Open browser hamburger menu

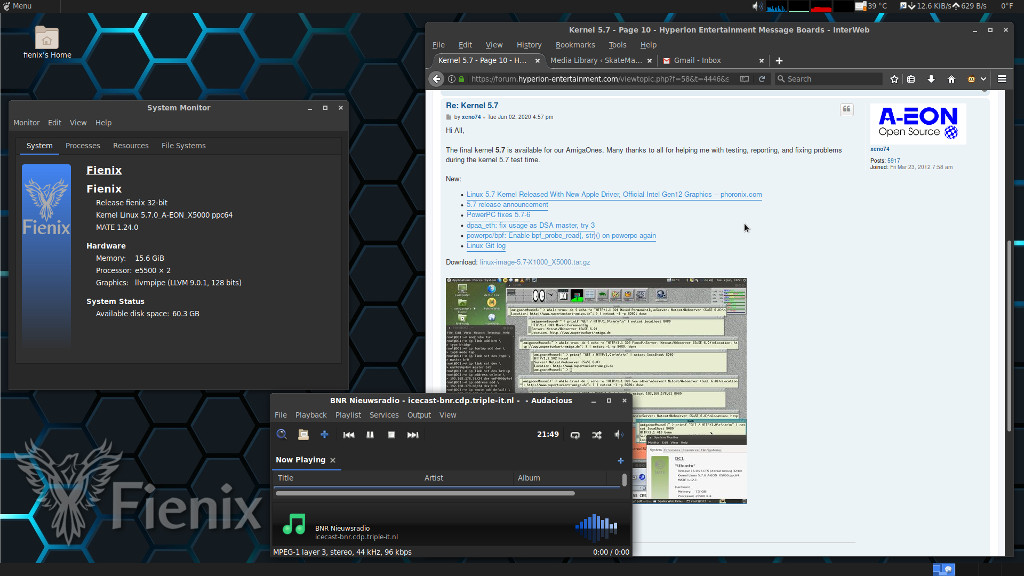[1002, 79]
